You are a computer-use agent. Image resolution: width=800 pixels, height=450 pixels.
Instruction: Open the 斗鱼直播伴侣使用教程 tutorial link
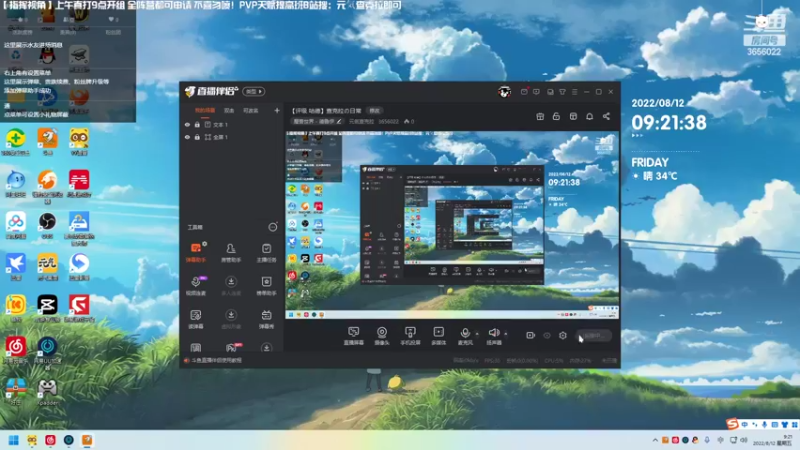tap(216, 360)
